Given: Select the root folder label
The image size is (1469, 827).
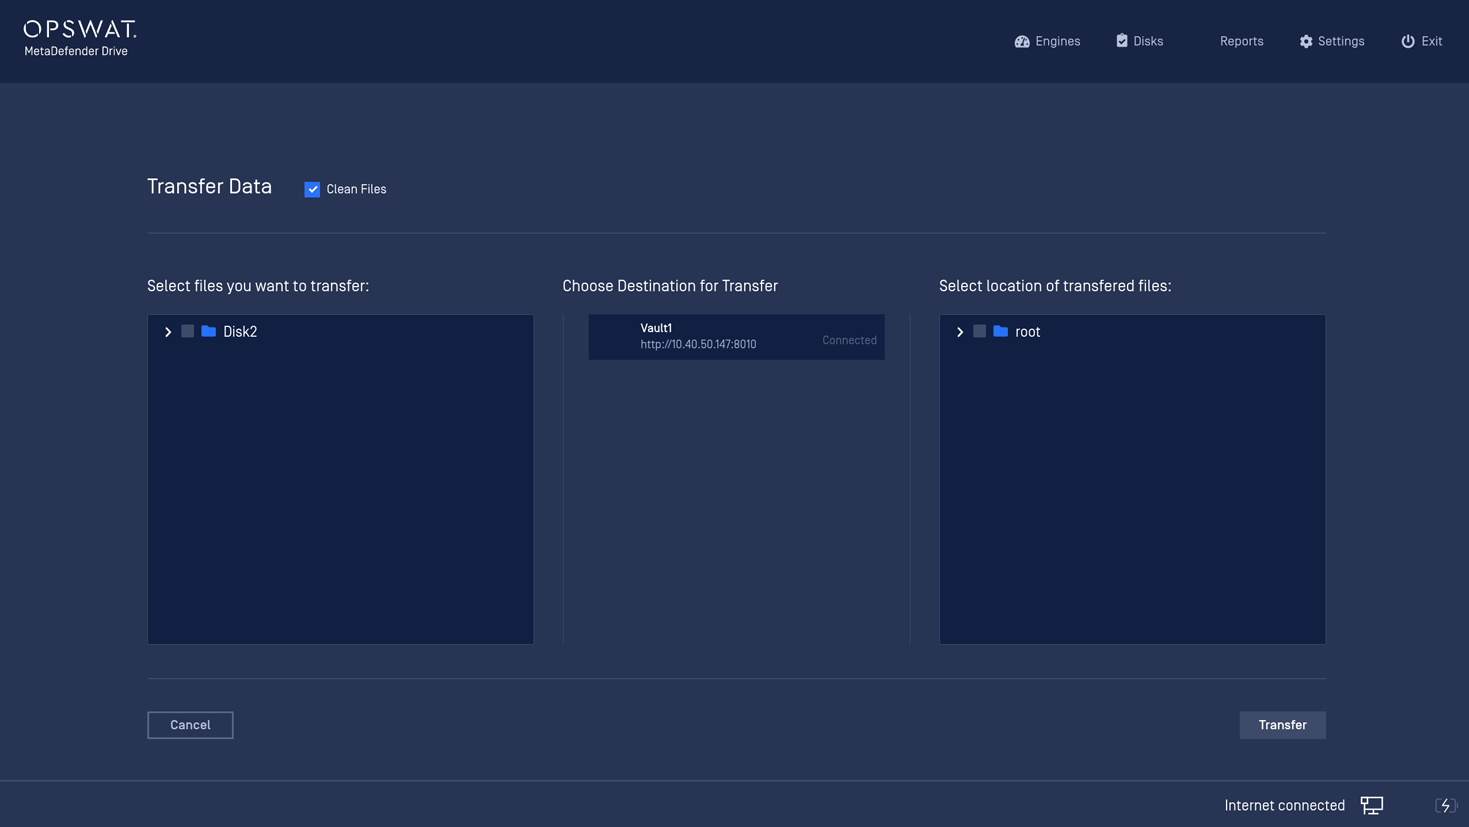Looking at the screenshot, I should click(1028, 332).
